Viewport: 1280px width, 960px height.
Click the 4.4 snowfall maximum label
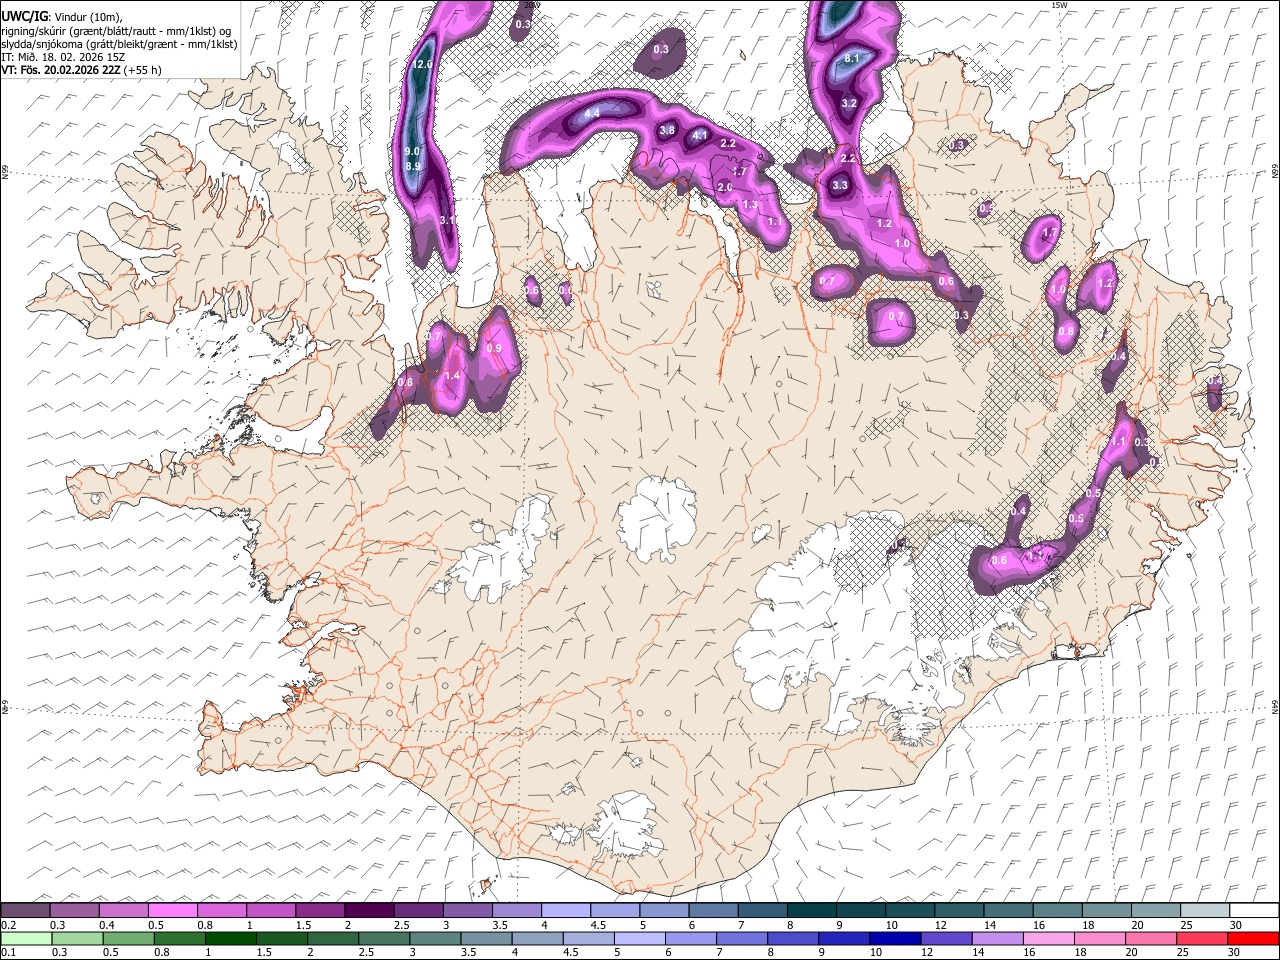click(592, 114)
